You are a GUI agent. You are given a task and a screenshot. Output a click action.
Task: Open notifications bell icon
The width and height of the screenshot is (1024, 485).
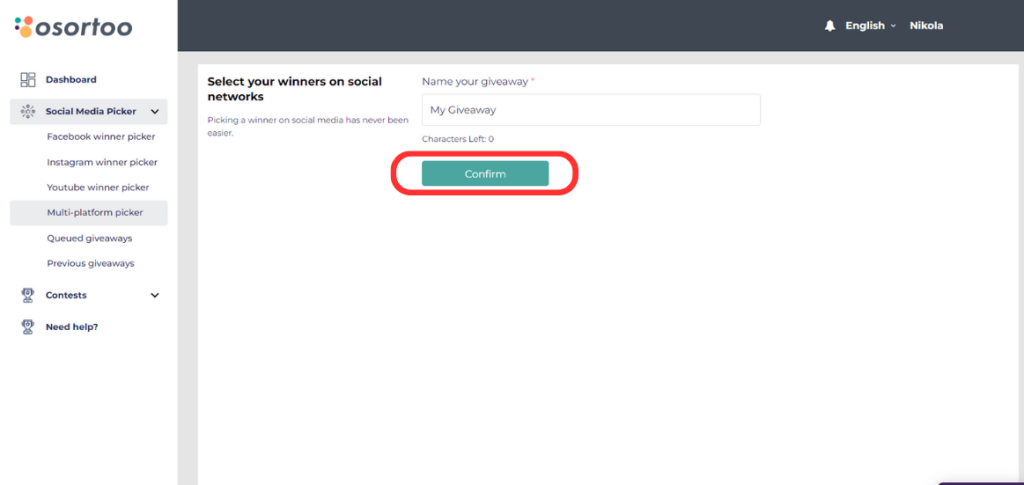pyautogui.click(x=830, y=26)
